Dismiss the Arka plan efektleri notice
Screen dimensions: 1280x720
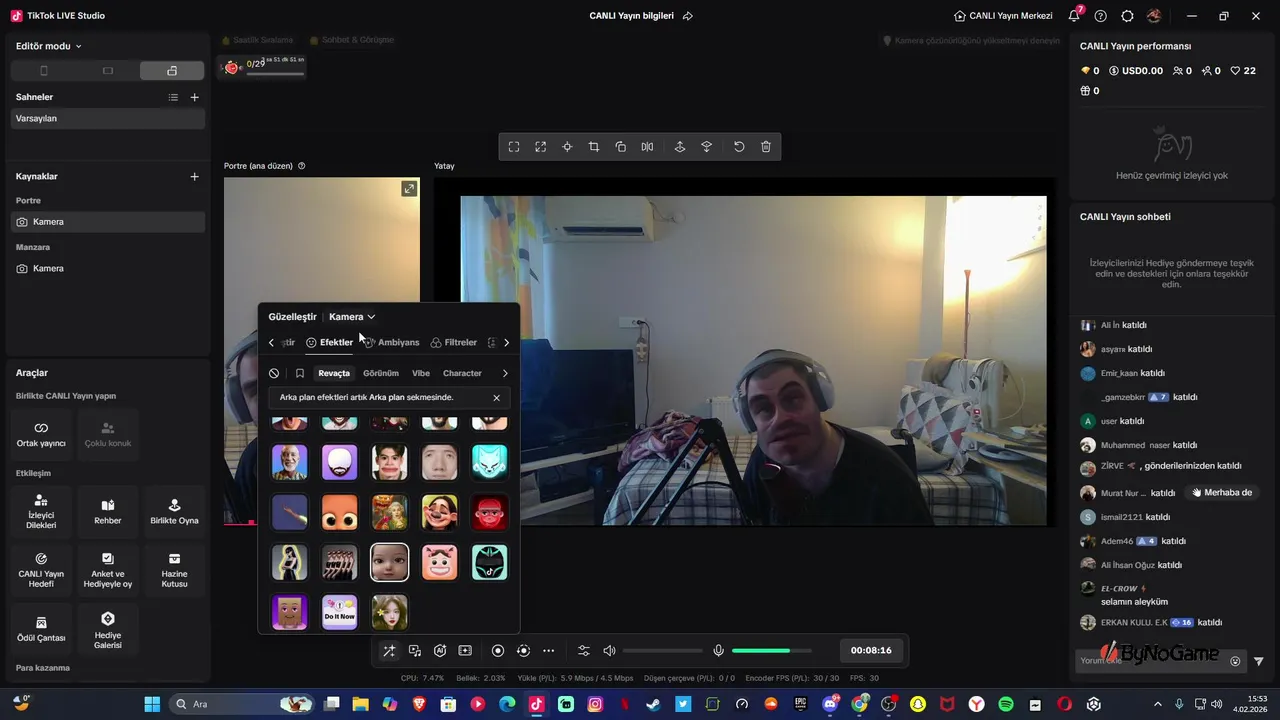click(496, 398)
